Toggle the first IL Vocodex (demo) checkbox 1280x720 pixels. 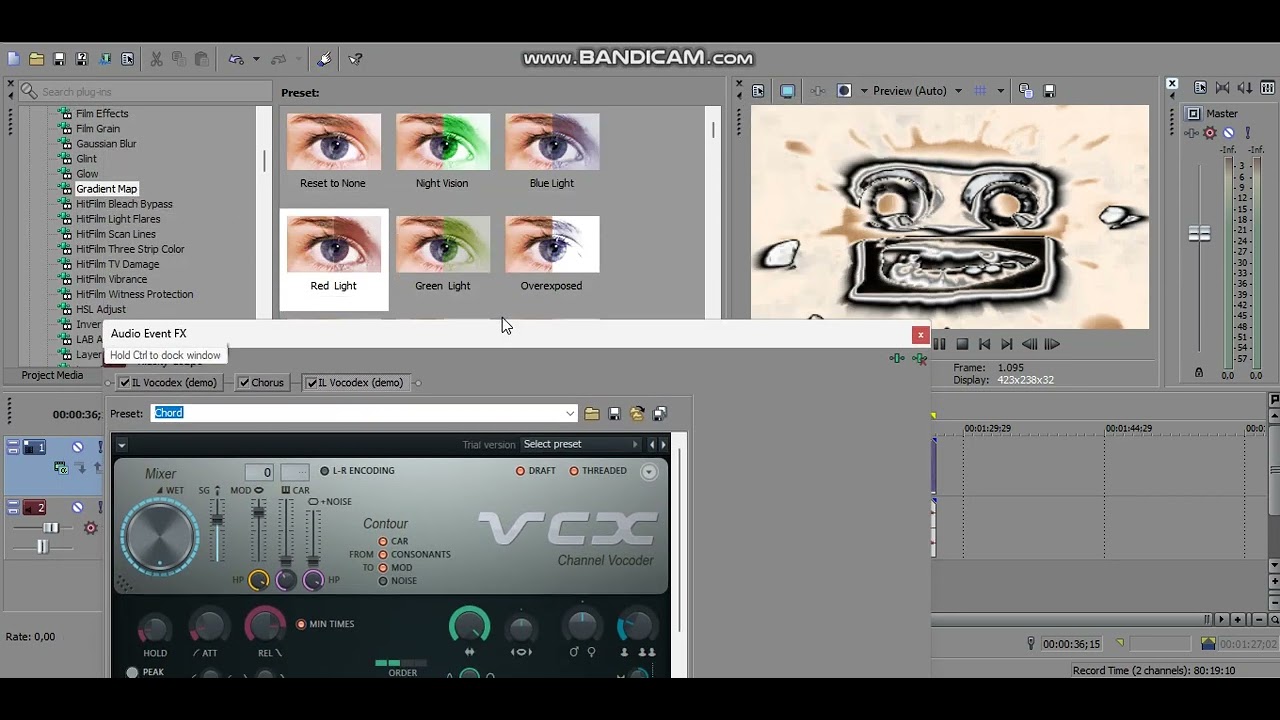(125, 383)
